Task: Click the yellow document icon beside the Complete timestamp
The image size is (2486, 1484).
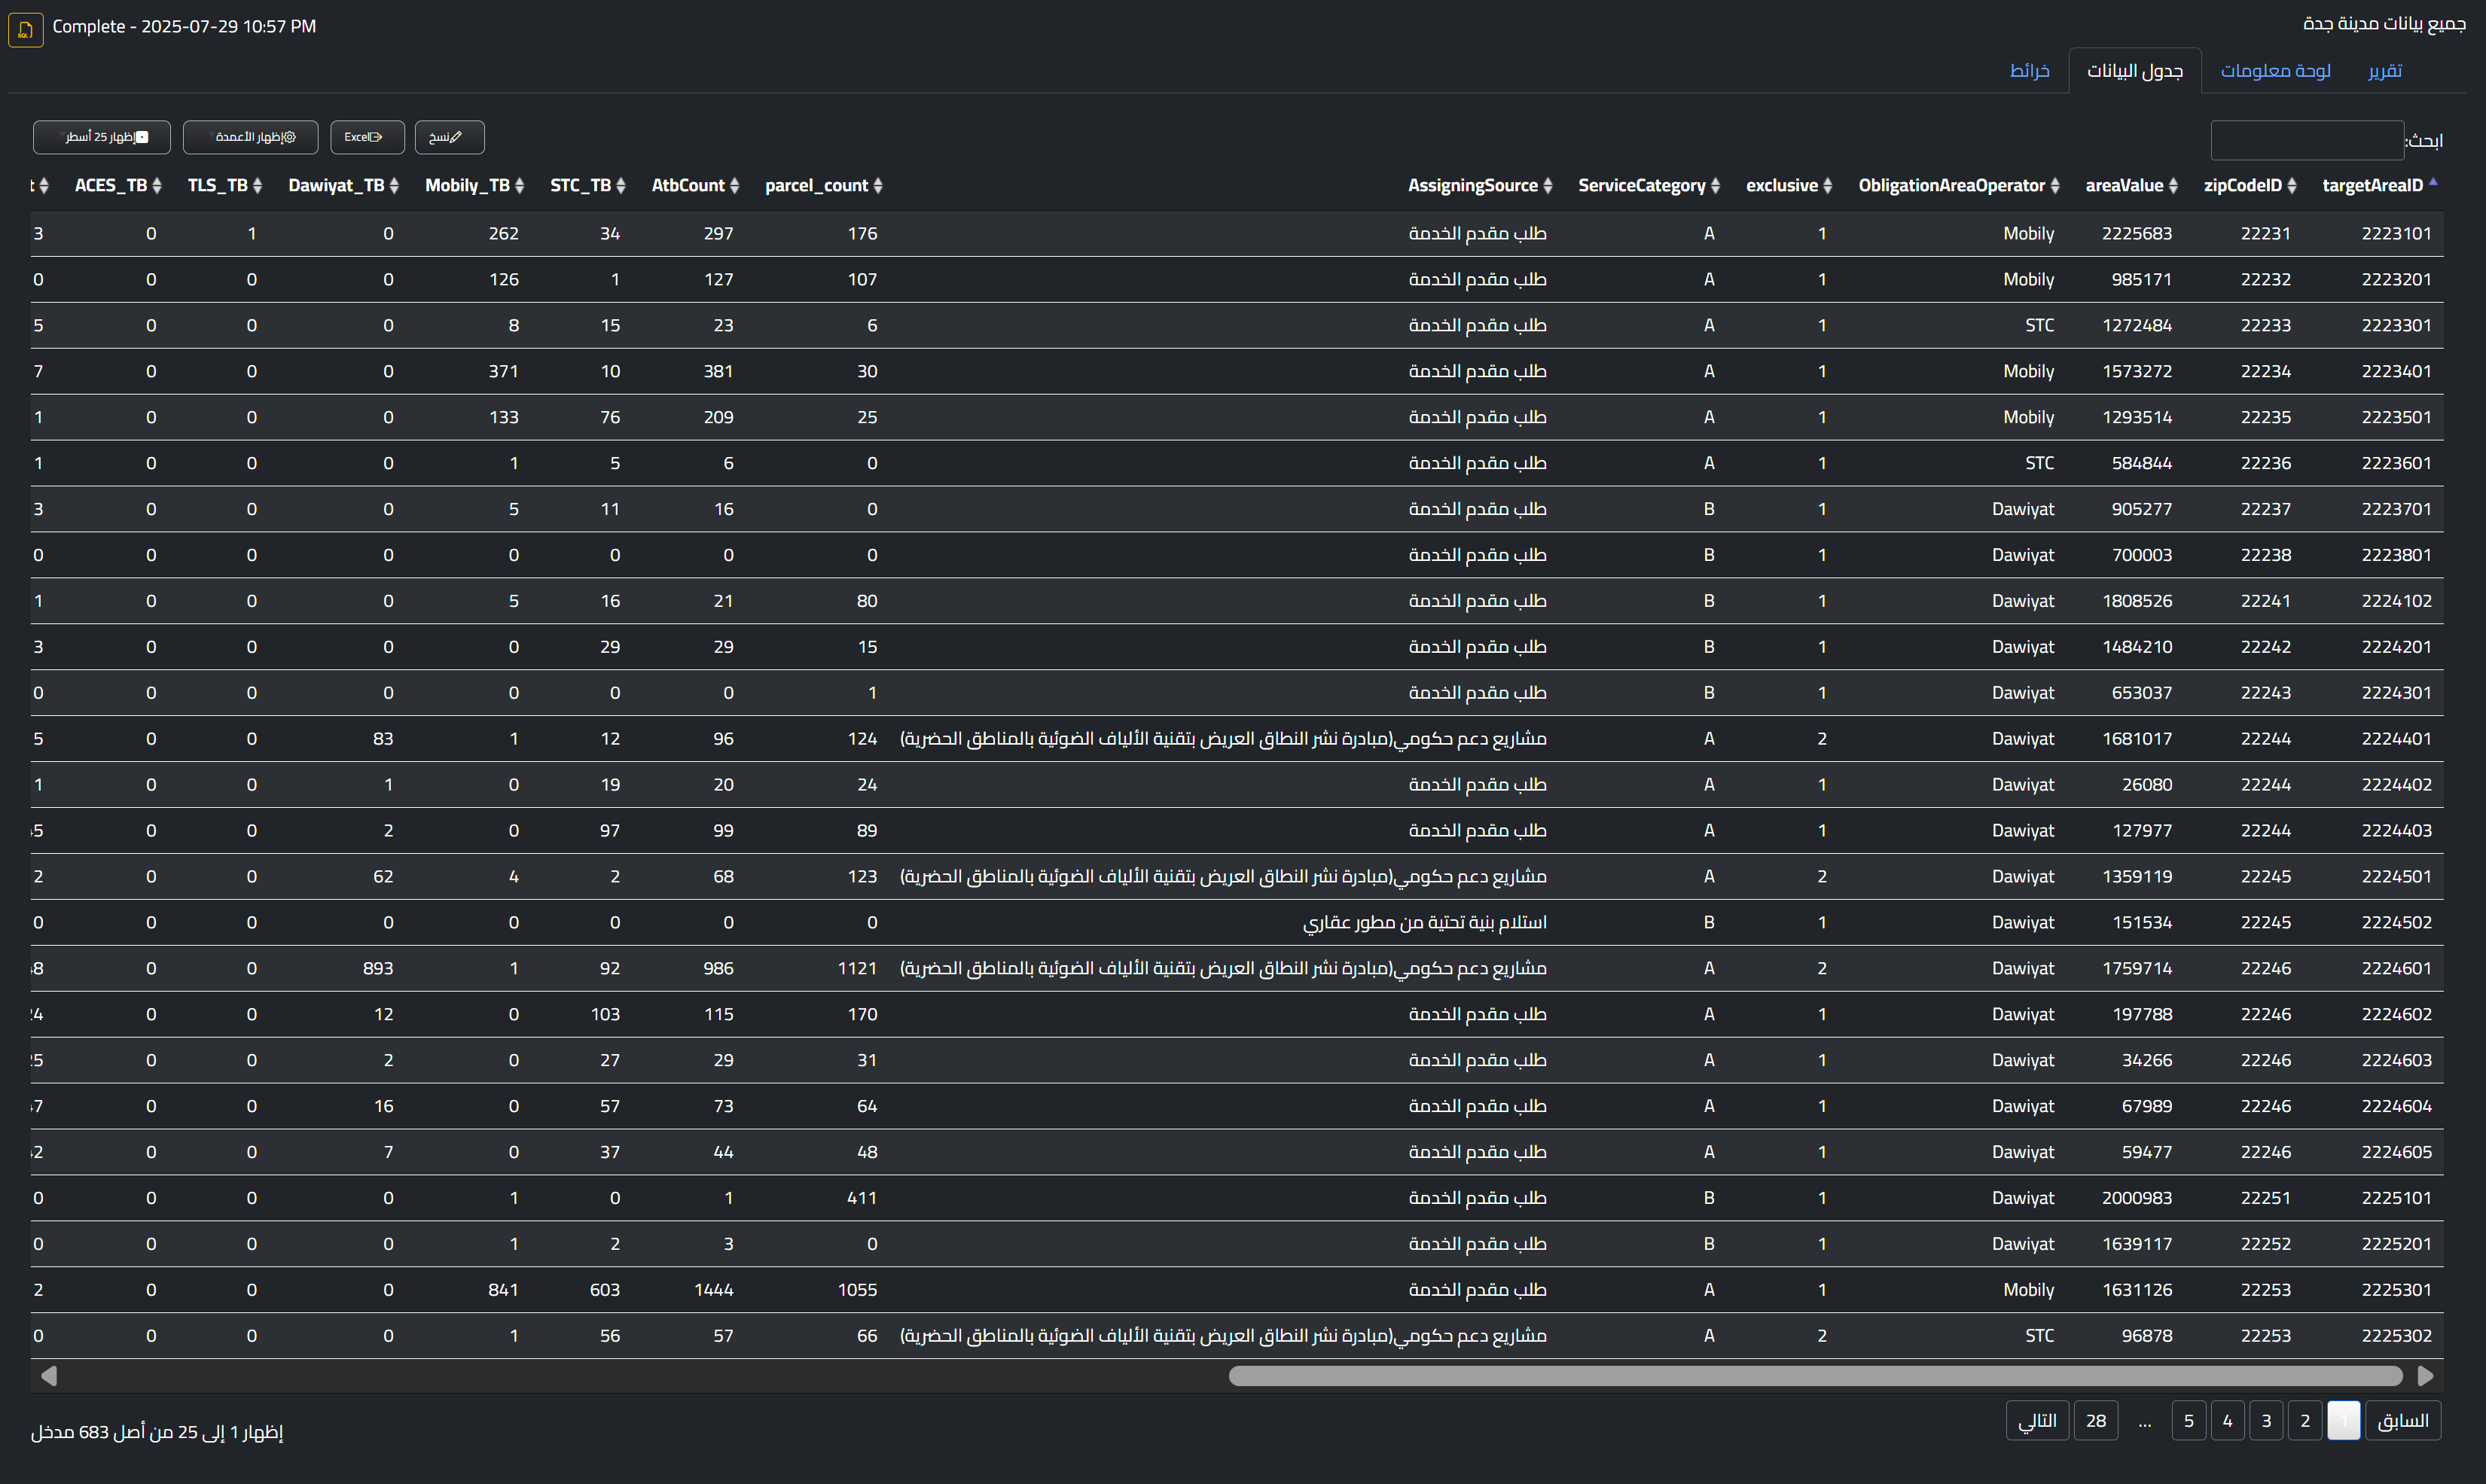Action: (x=25, y=29)
